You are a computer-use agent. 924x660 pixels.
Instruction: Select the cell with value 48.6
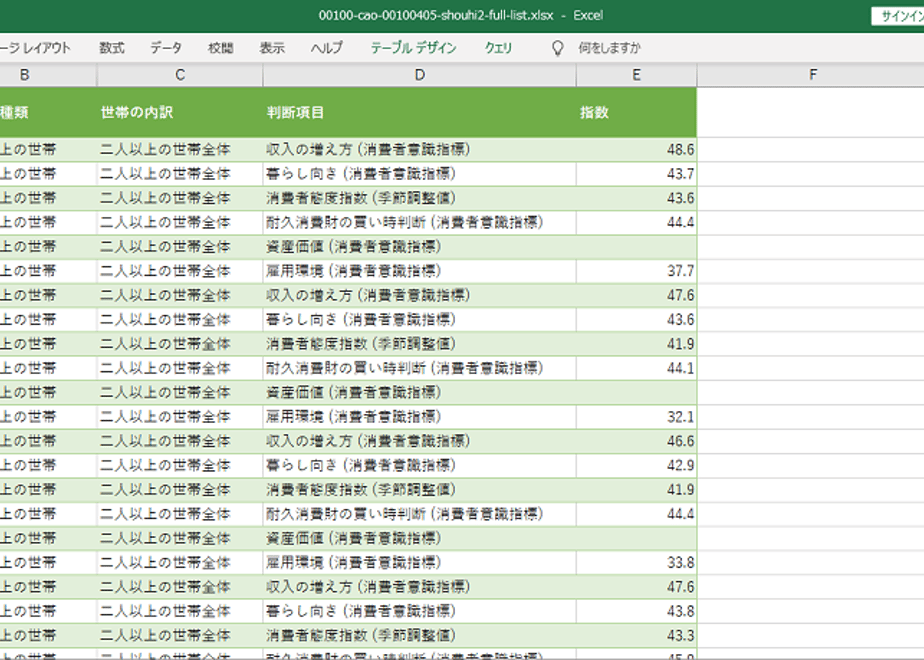pos(636,150)
